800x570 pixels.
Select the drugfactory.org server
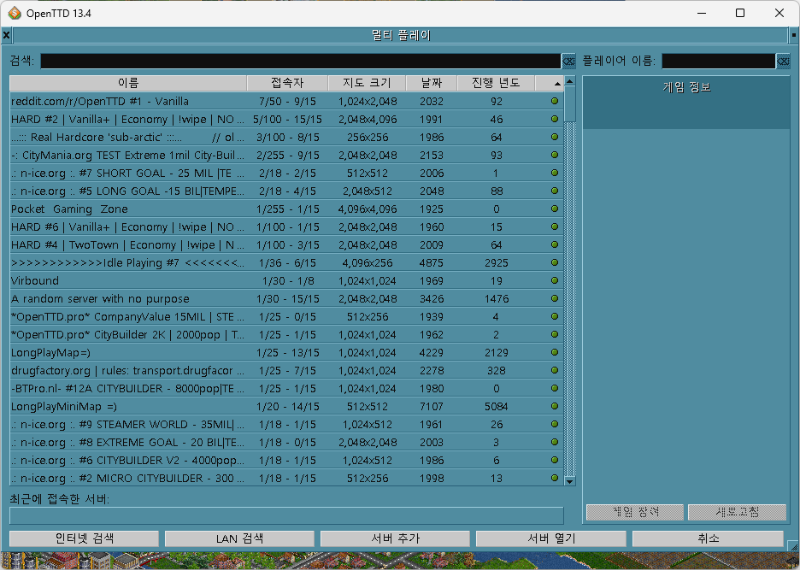(286, 370)
